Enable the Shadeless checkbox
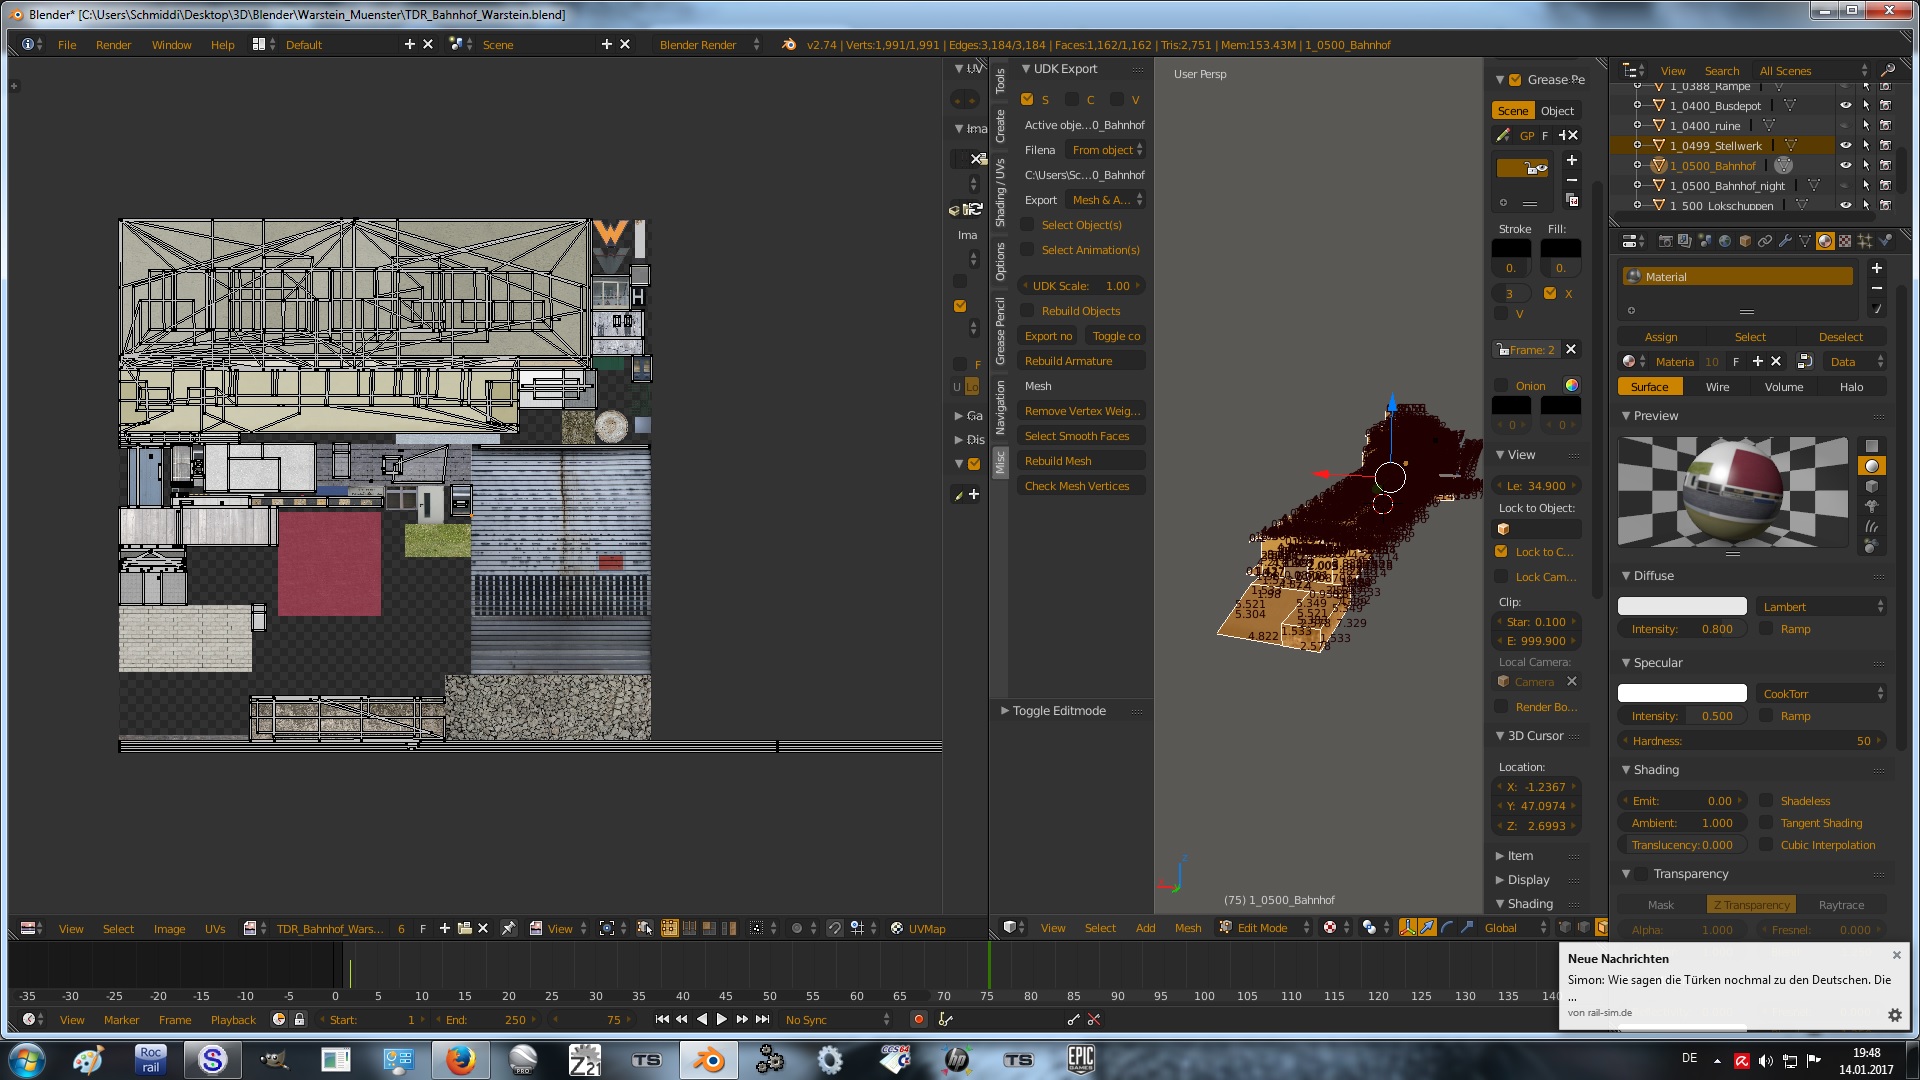The width and height of the screenshot is (1920, 1080). (x=1766, y=800)
